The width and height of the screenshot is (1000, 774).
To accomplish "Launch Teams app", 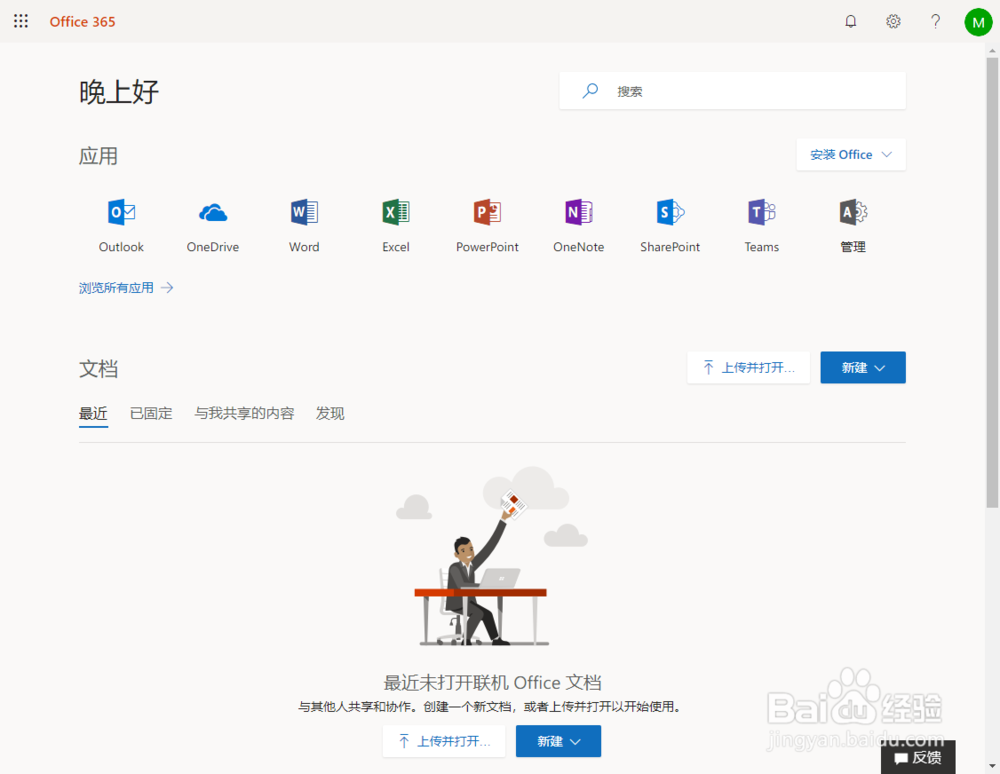I will 761,226.
